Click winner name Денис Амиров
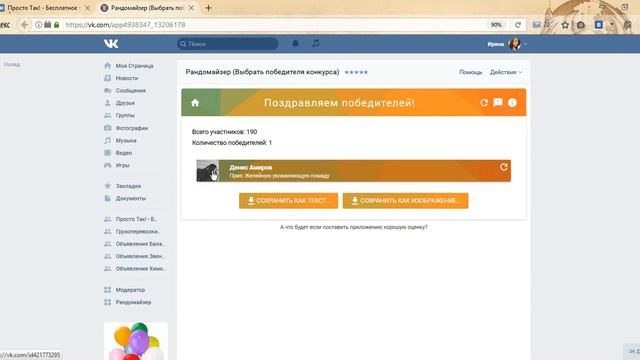The image size is (640, 360). pyautogui.click(x=251, y=167)
